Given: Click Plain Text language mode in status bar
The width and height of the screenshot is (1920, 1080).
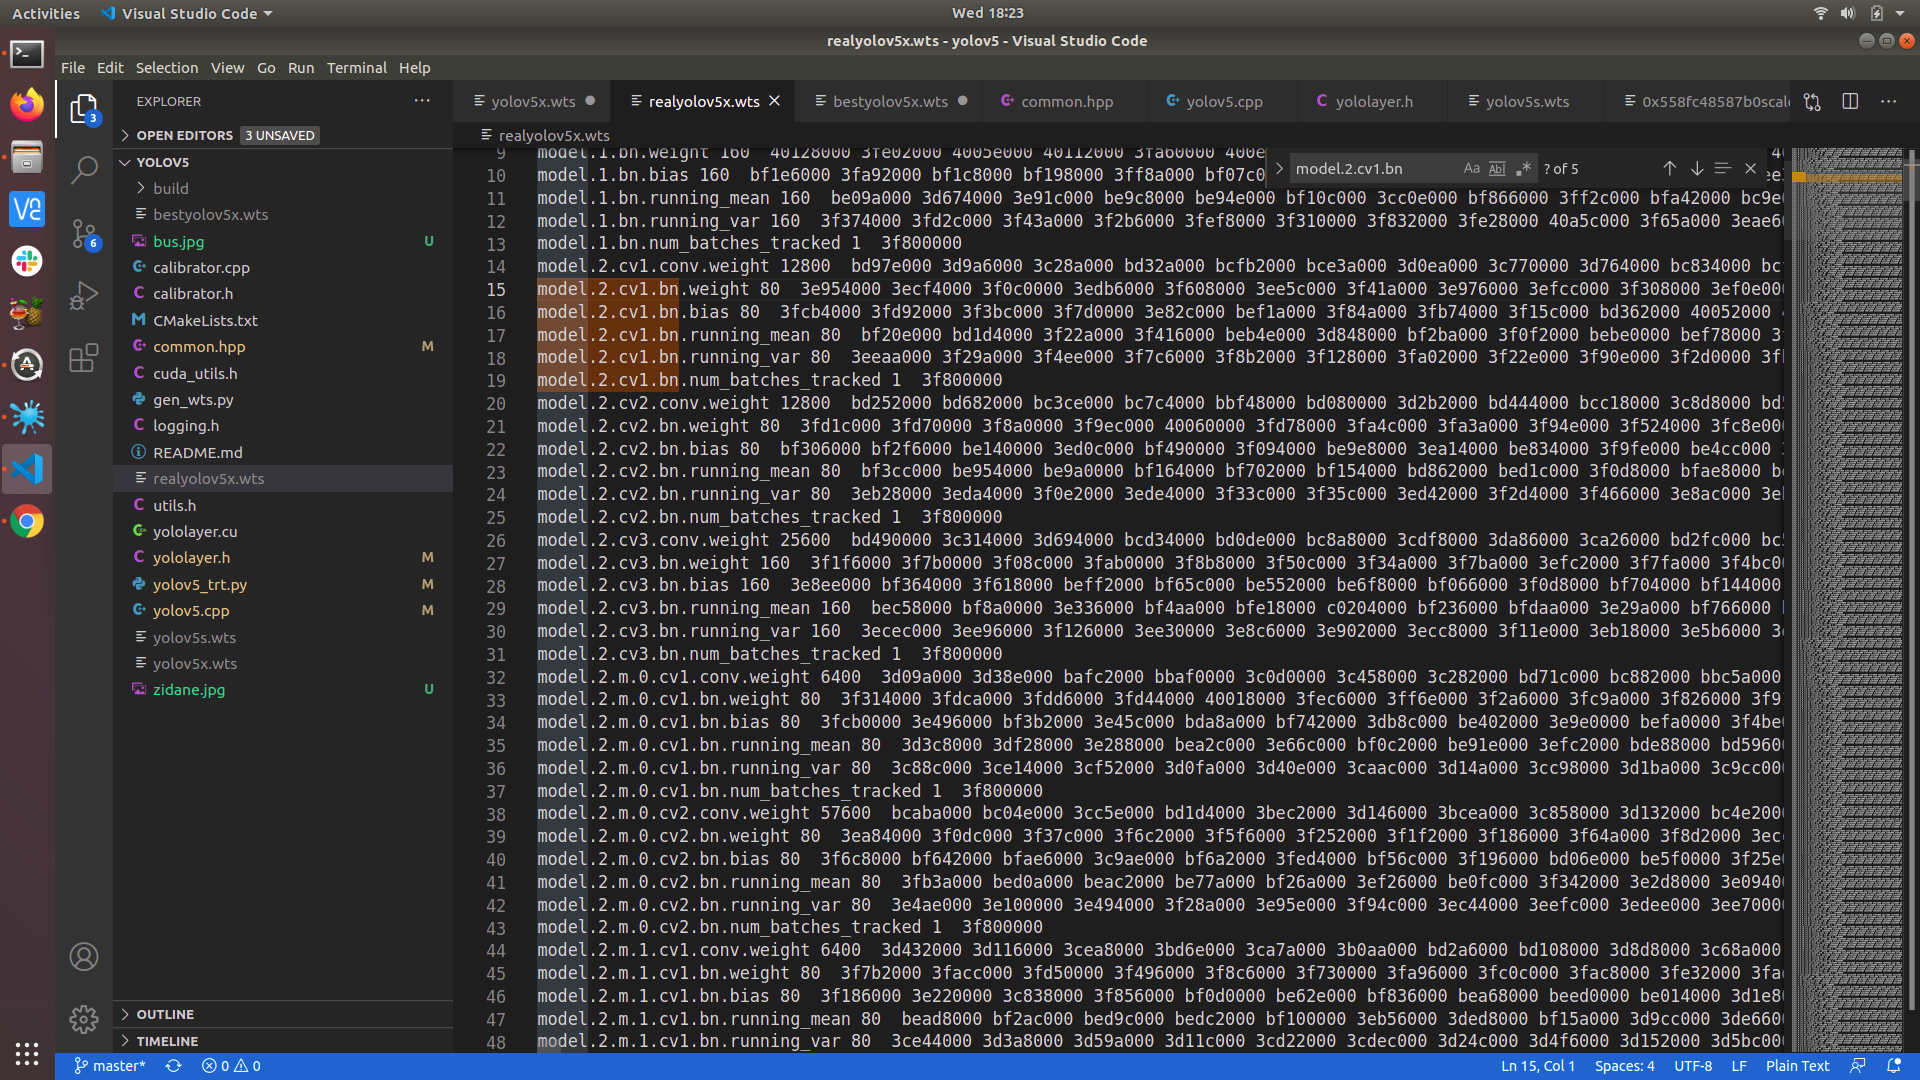Looking at the screenshot, I should 1797,1066.
